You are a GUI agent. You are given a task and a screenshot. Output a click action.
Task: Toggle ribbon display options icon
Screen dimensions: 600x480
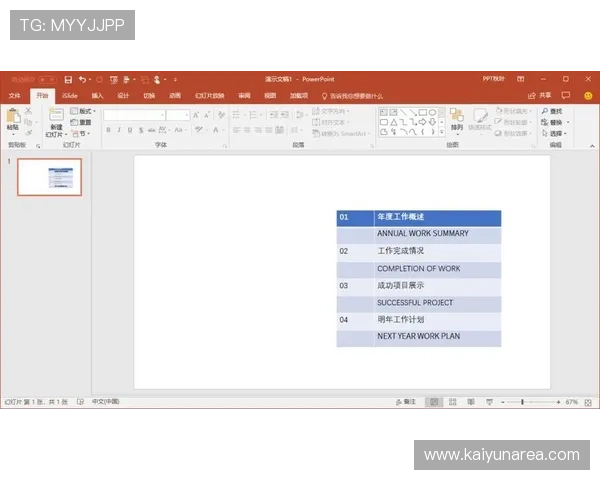point(520,79)
